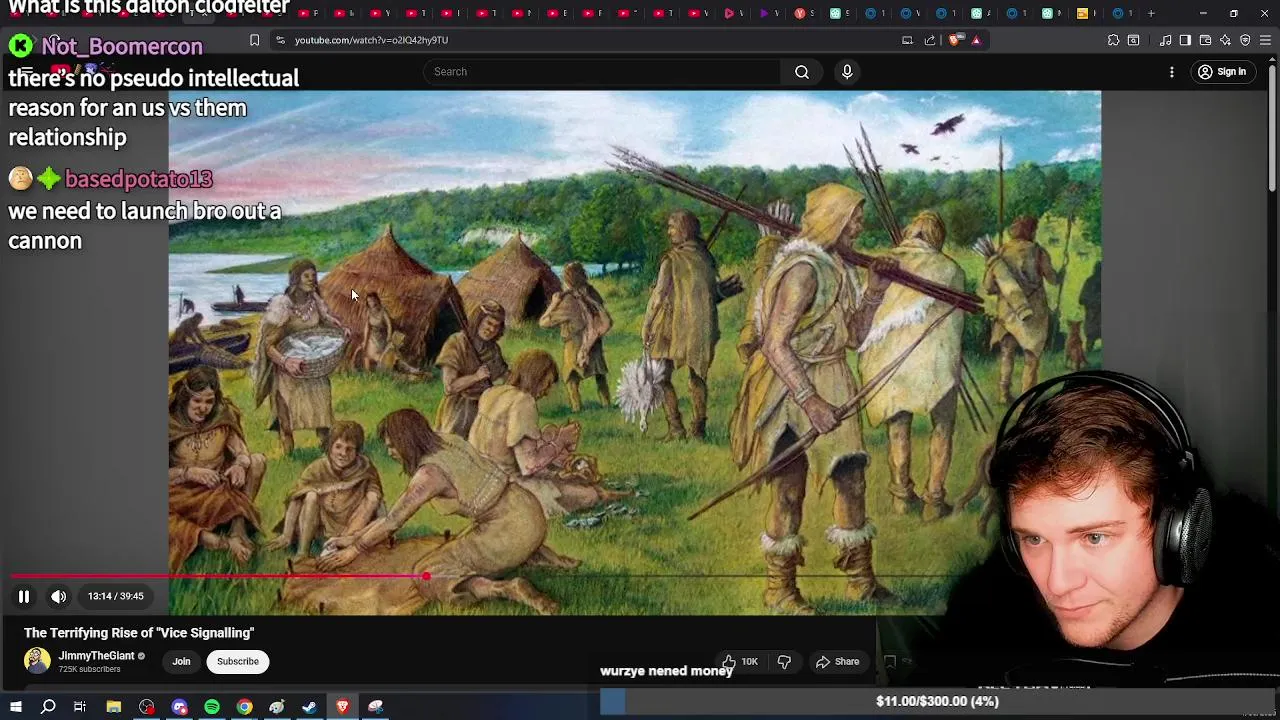
Task: Select the yellow-icon browser tab
Action: point(1082,13)
